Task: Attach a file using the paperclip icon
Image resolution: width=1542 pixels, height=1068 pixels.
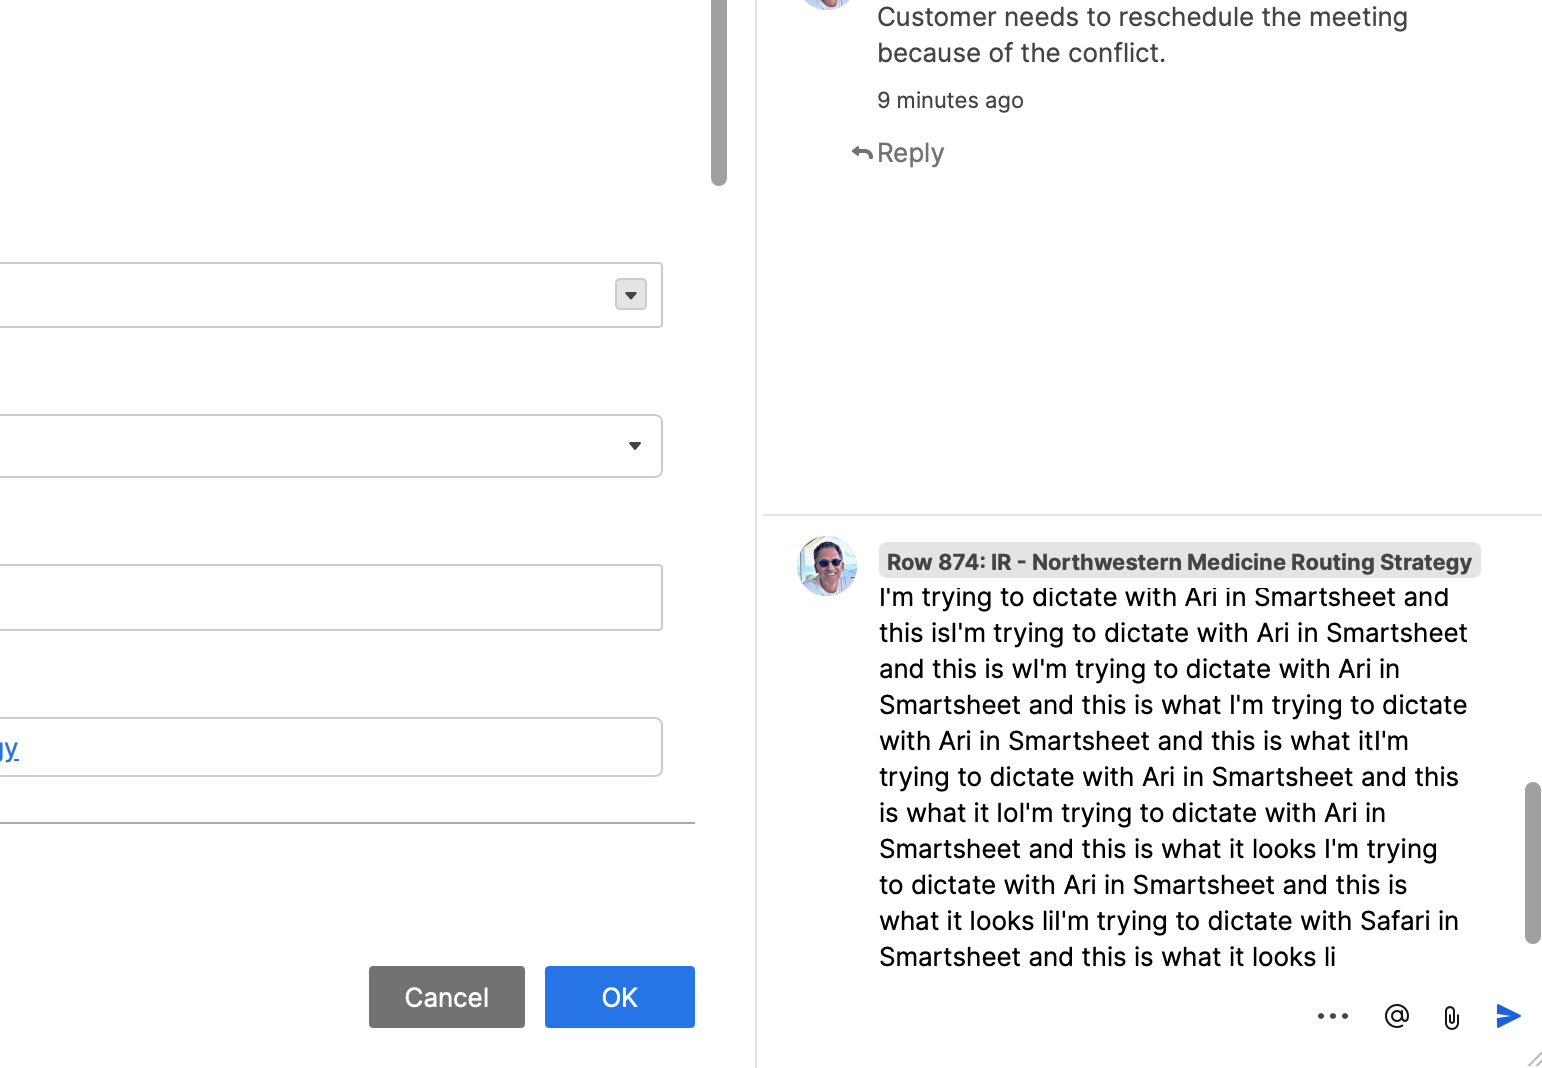Action: [x=1451, y=1017]
